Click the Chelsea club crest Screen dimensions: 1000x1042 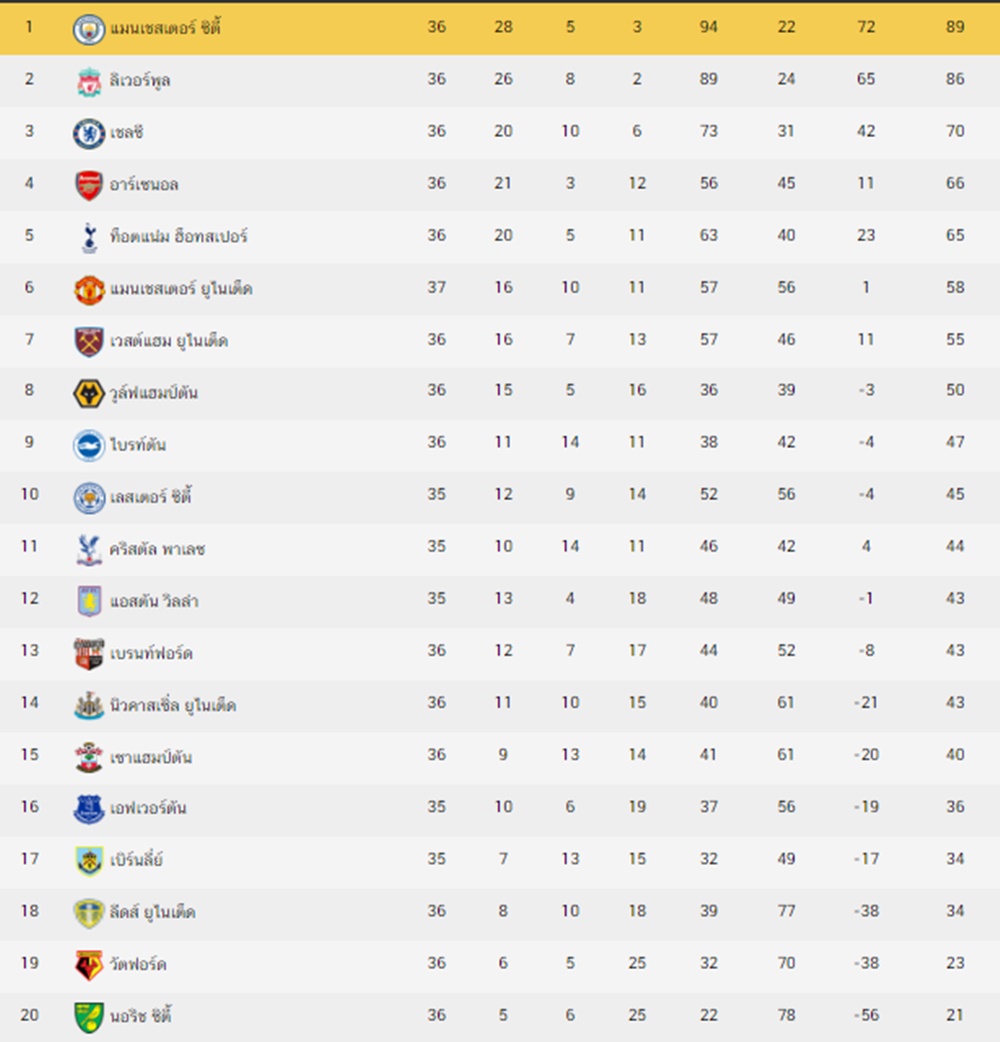(88, 133)
